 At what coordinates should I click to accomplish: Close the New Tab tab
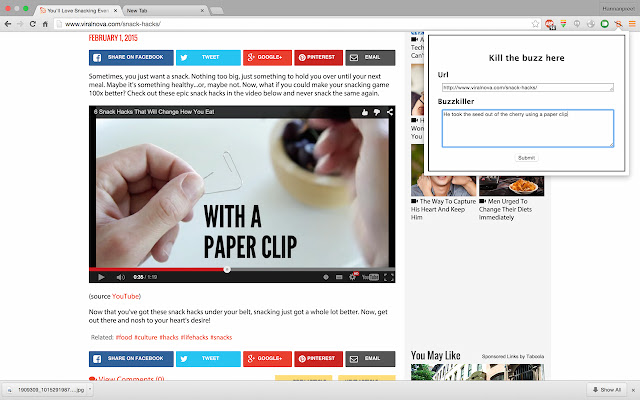coord(202,11)
